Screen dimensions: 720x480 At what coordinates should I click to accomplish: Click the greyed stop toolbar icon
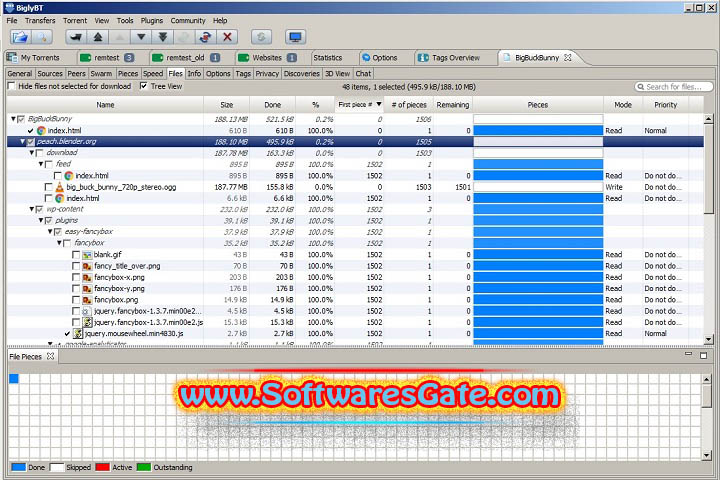[184, 37]
